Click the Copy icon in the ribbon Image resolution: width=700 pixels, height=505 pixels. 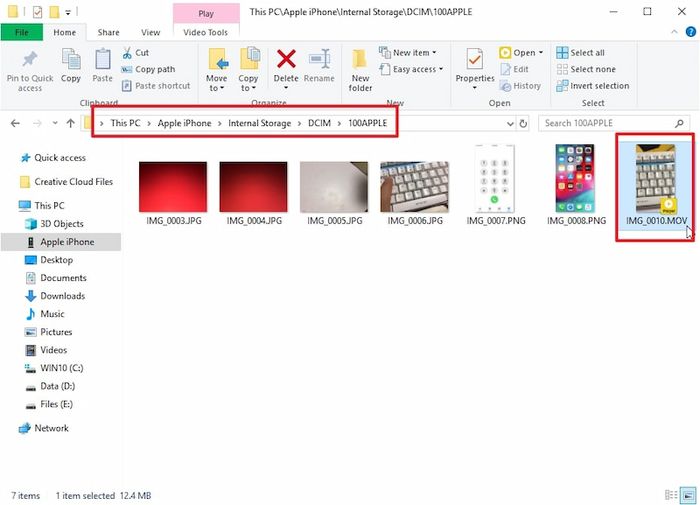coord(71,62)
